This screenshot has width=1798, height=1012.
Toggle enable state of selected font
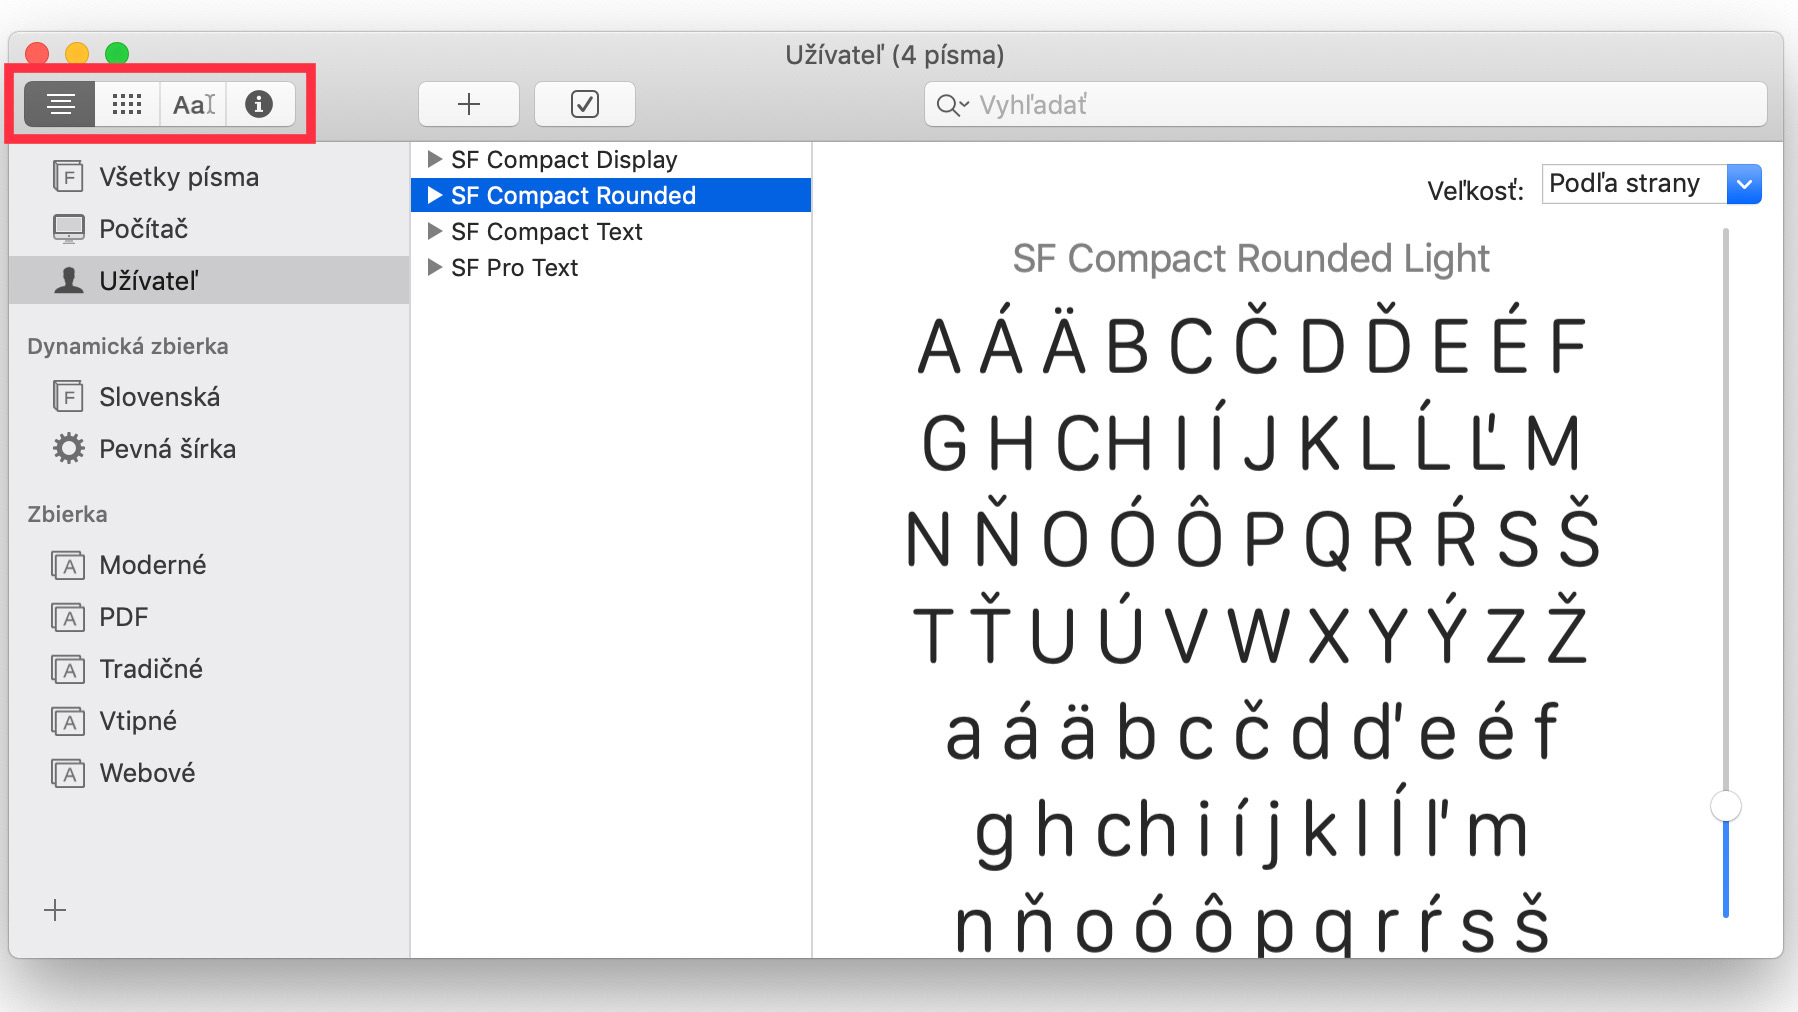point(585,104)
